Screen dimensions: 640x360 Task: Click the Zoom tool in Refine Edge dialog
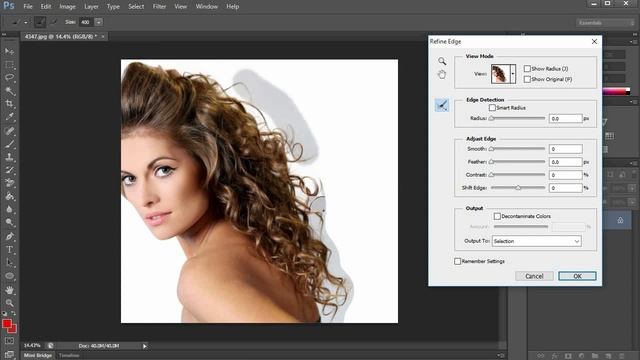[442, 61]
